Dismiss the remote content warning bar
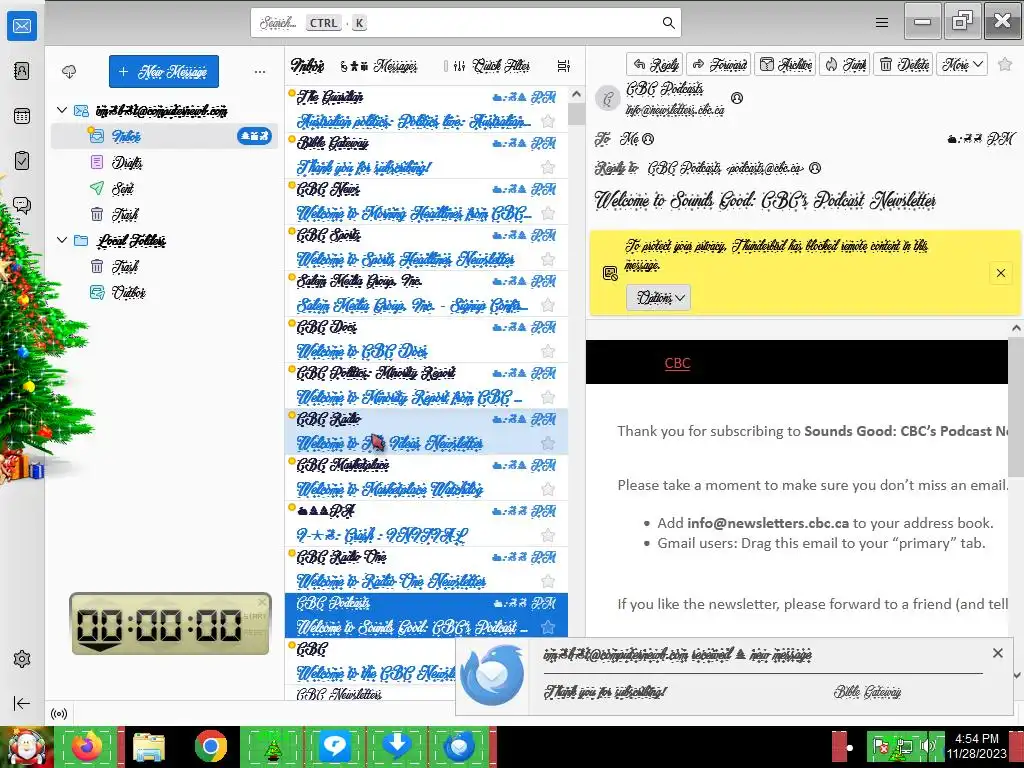1024x768 pixels. tap(1000, 273)
